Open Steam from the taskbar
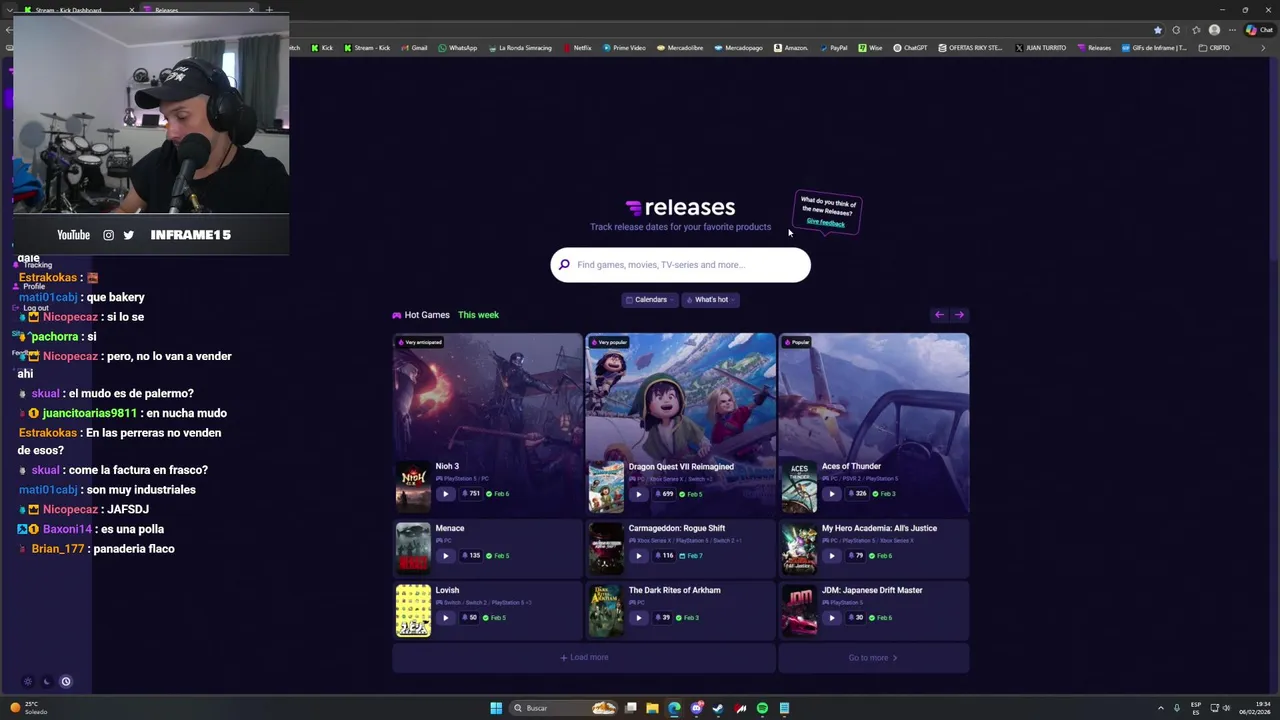 click(x=718, y=708)
